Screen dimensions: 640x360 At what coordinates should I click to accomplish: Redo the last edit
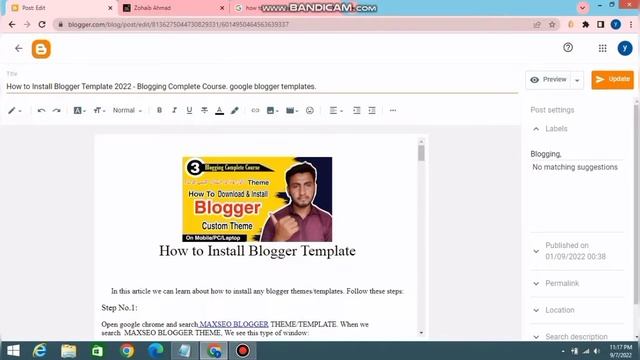click(x=57, y=111)
